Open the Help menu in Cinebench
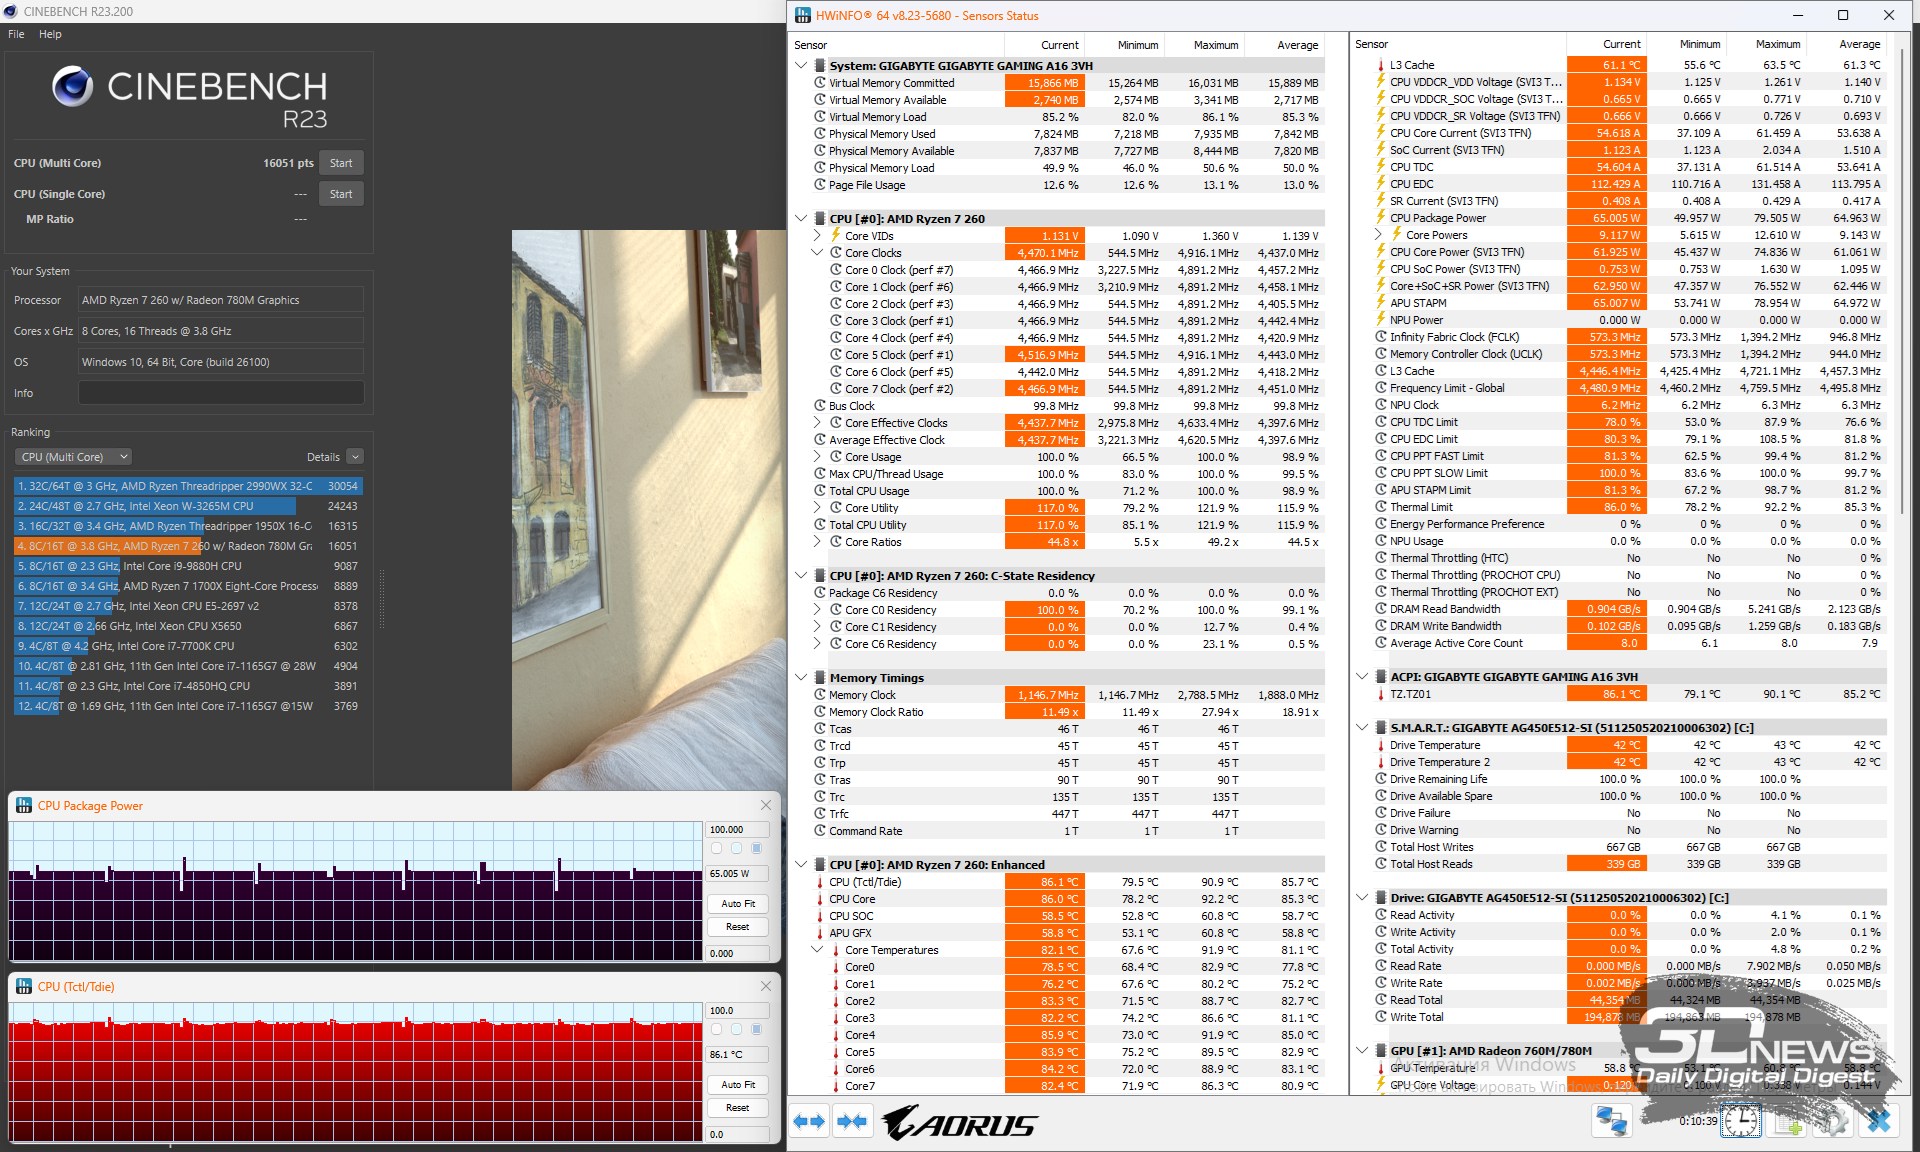This screenshot has height=1152, width=1920. click(50, 34)
